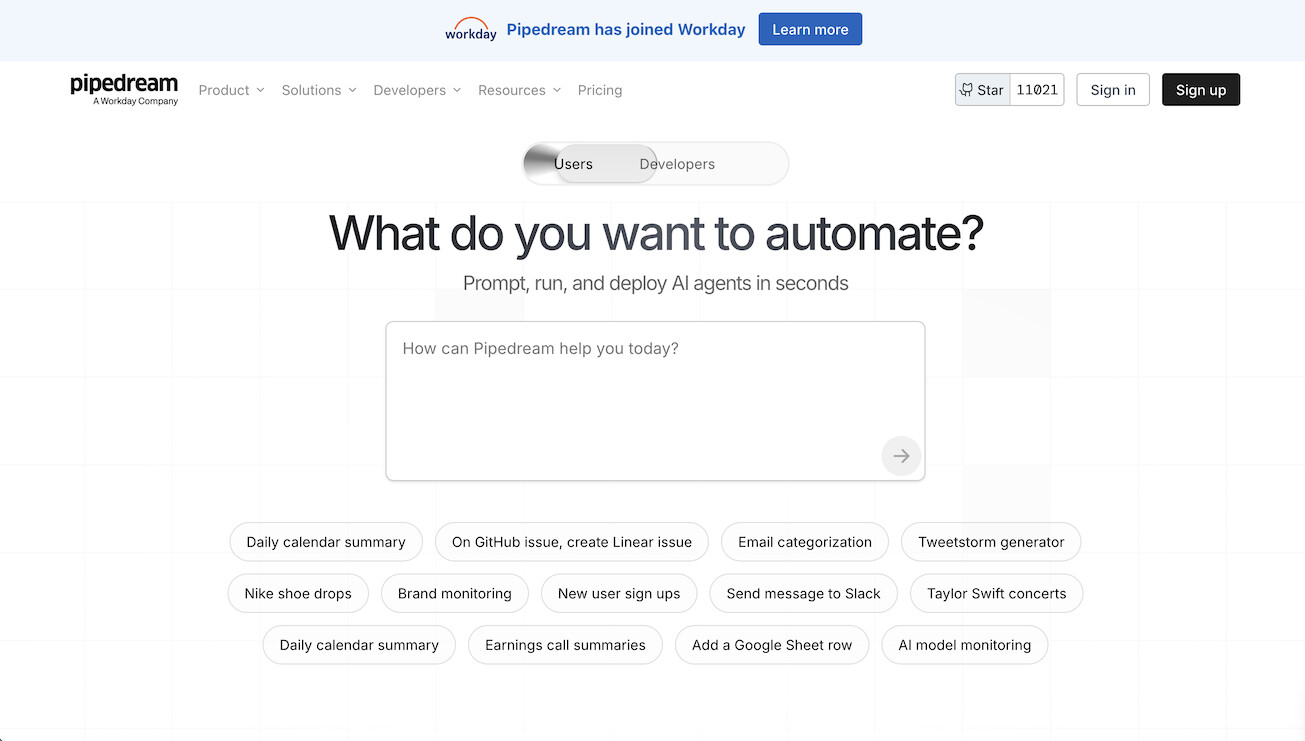Sign in to Pipedream
This screenshot has height=741, width=1305.
(x=1112, y=89)
